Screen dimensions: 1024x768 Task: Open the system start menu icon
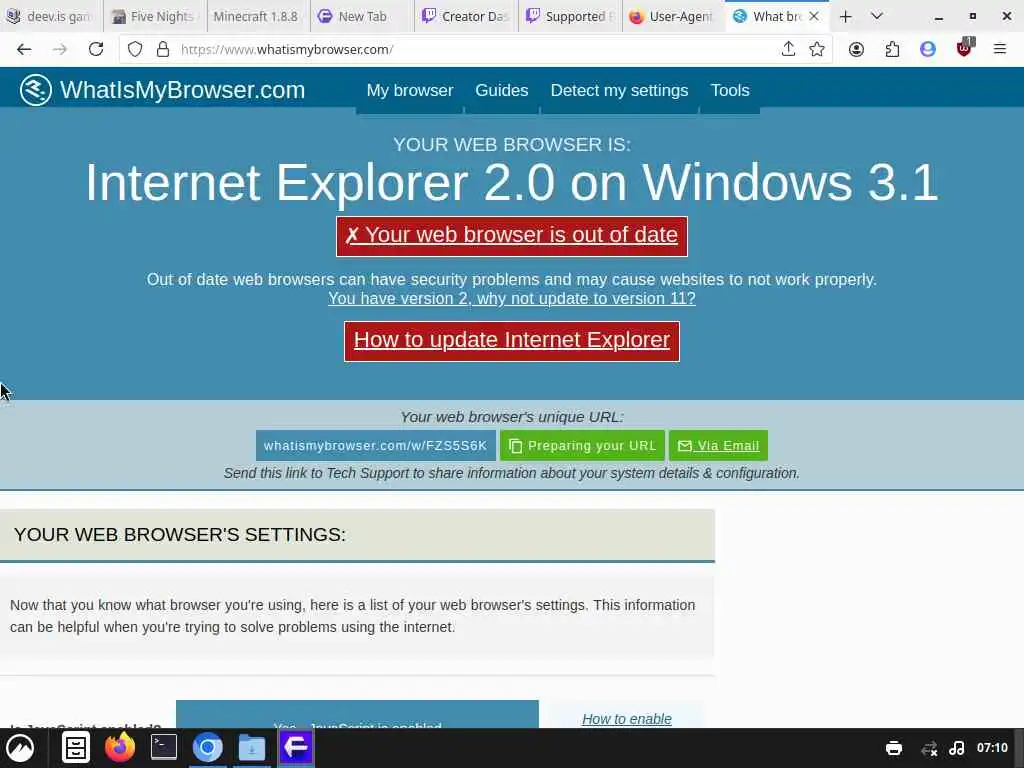(20, 748)
